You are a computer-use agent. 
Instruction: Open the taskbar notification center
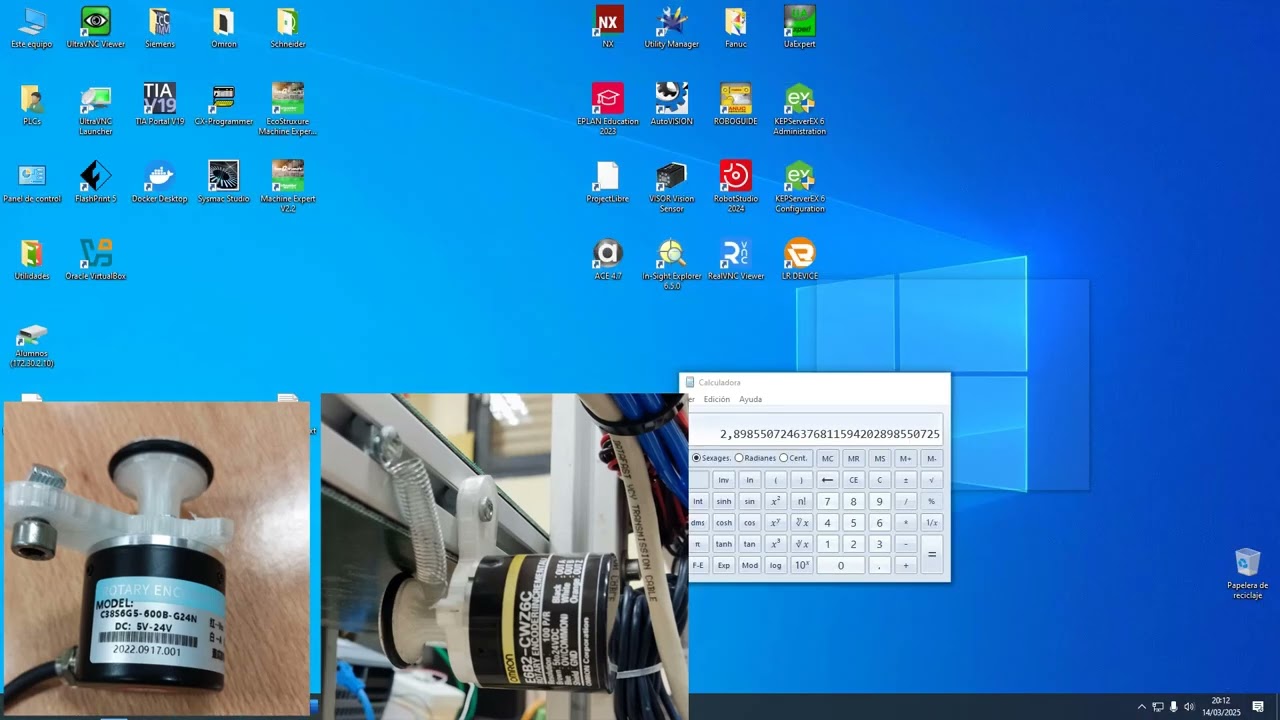(1258, 707)
